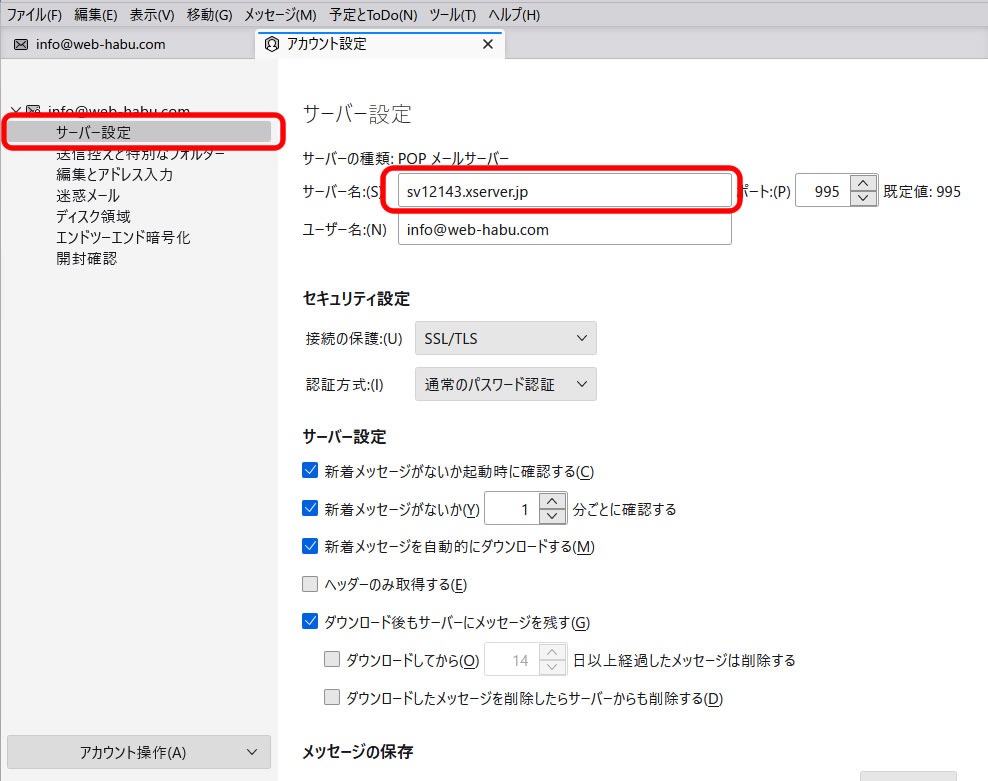Expand the アカウント操作 dropdown button

click(138, 753)
